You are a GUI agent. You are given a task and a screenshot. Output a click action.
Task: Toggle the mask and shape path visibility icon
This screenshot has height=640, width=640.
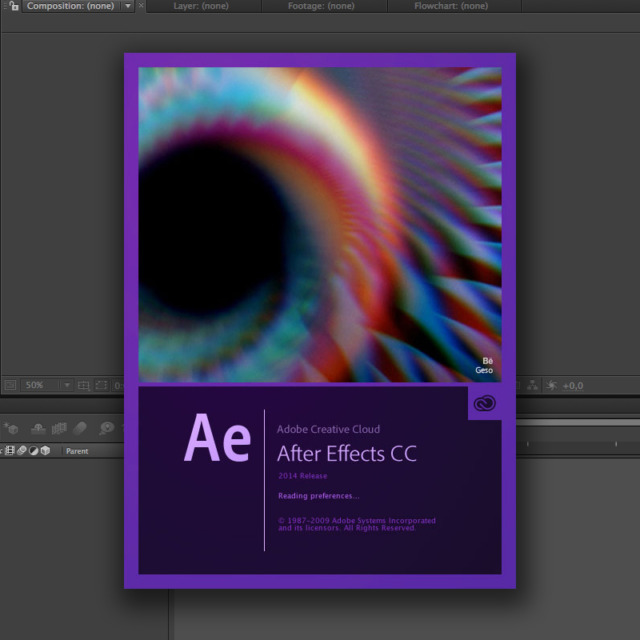(101, 385)
